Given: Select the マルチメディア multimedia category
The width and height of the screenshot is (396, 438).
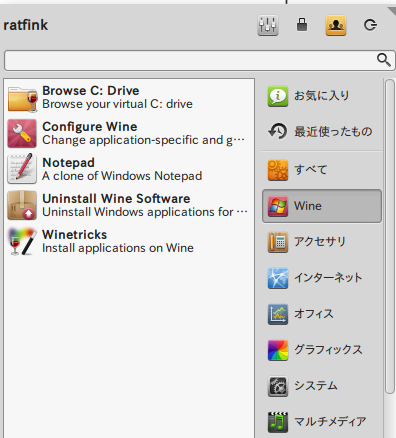Looking at the screenshot, I should pos(322,422).
